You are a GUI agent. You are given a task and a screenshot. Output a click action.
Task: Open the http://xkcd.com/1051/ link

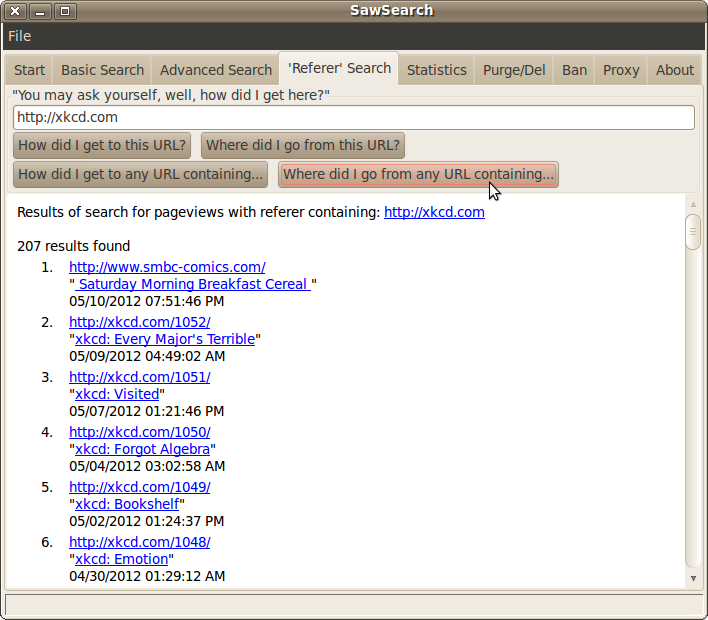coord(140,377)
